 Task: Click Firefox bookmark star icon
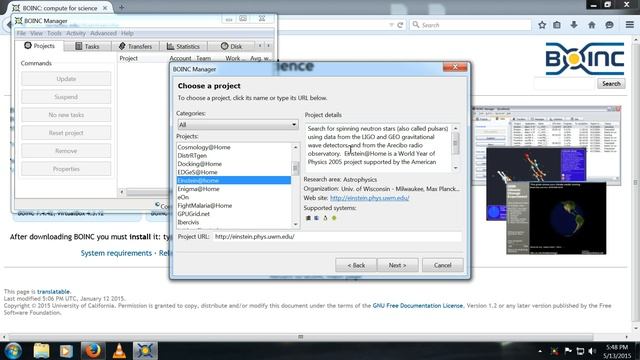tap(542, 25)
